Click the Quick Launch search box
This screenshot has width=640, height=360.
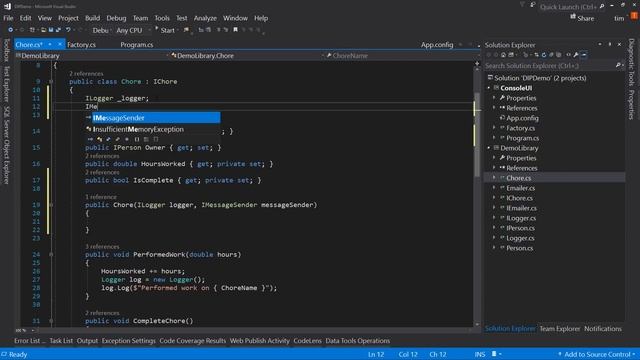point(571,7)
